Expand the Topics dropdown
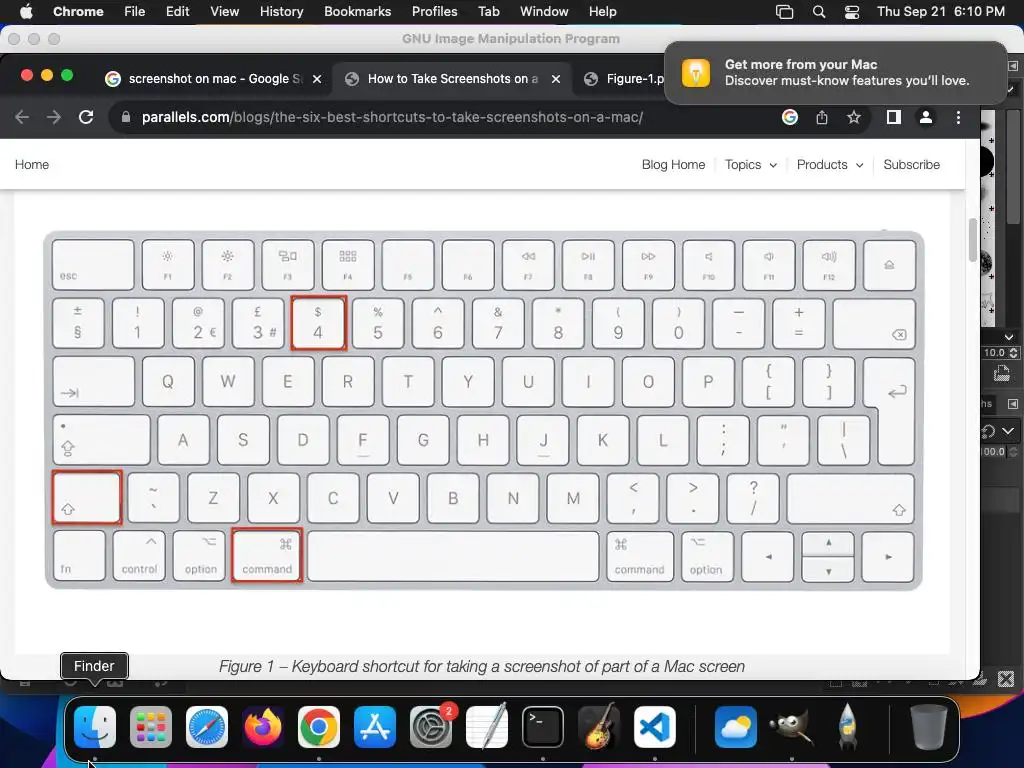This screenshot has width=1024, height=768. pos(750,165)
